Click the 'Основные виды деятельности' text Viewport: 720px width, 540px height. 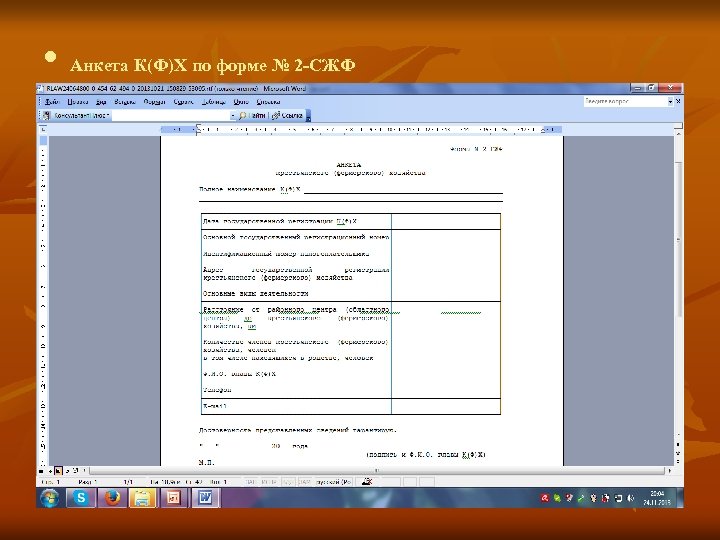pyautogui.click(x=256, y=293)
